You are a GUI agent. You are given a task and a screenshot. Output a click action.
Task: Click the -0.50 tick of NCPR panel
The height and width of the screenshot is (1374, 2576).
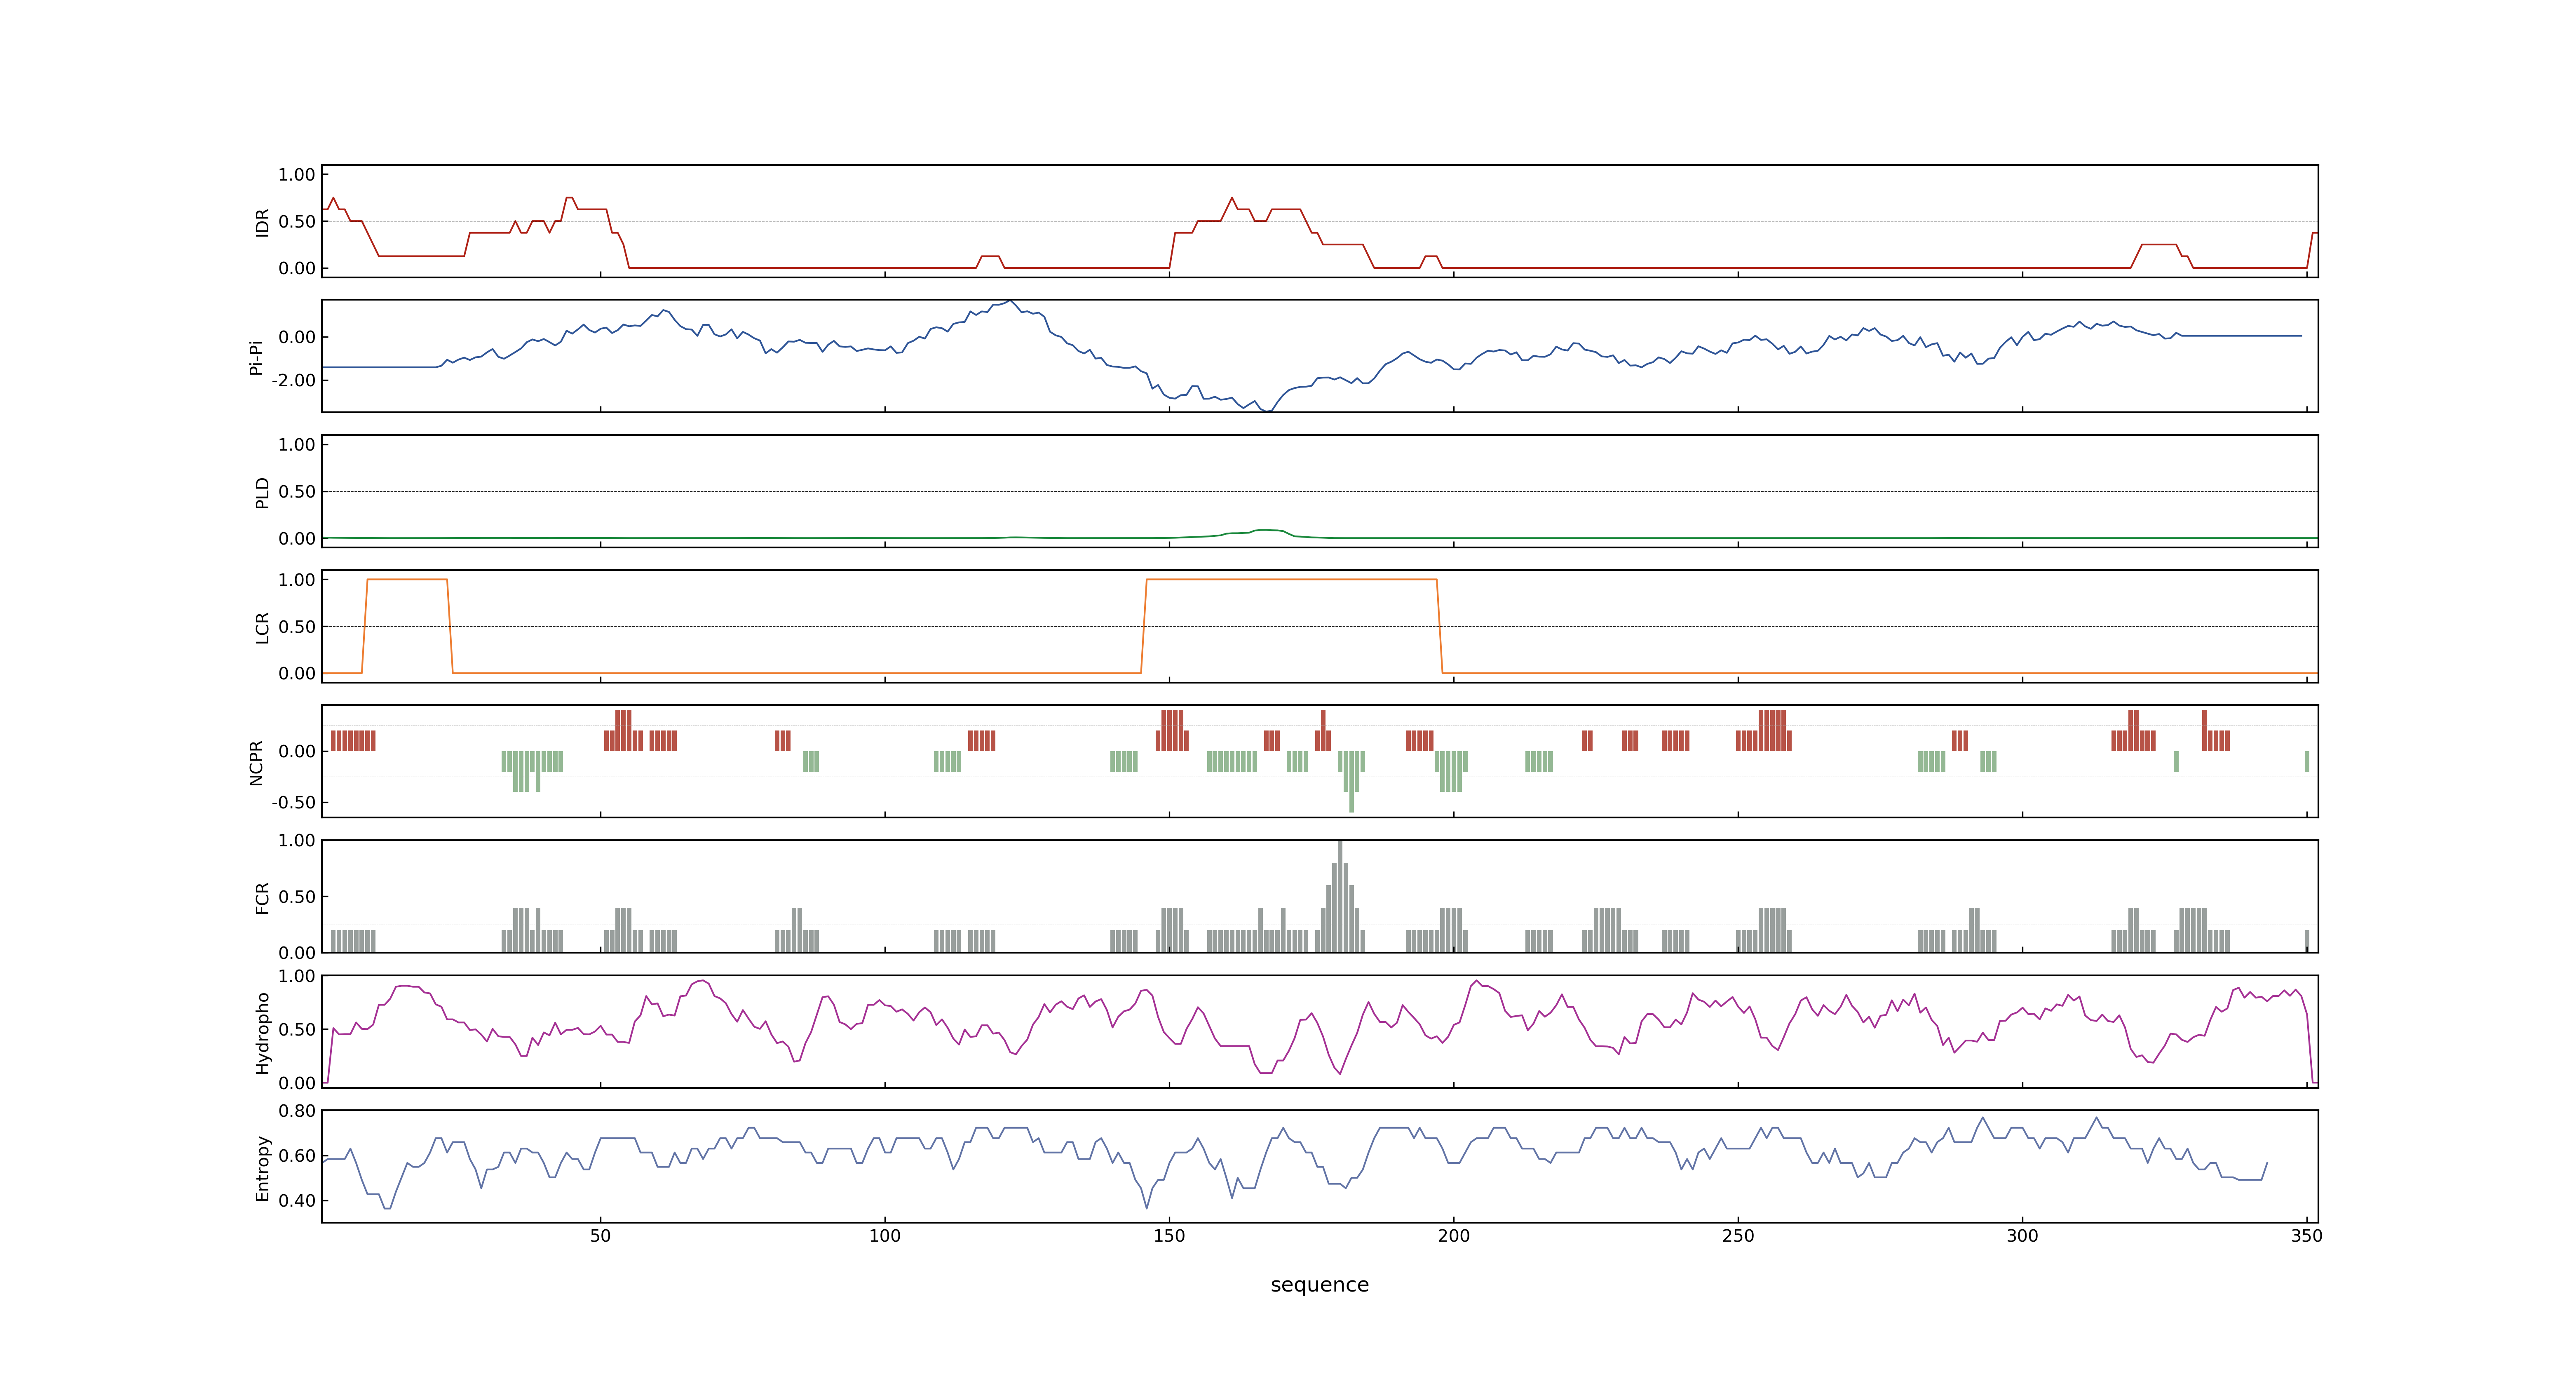coord(293,803)
